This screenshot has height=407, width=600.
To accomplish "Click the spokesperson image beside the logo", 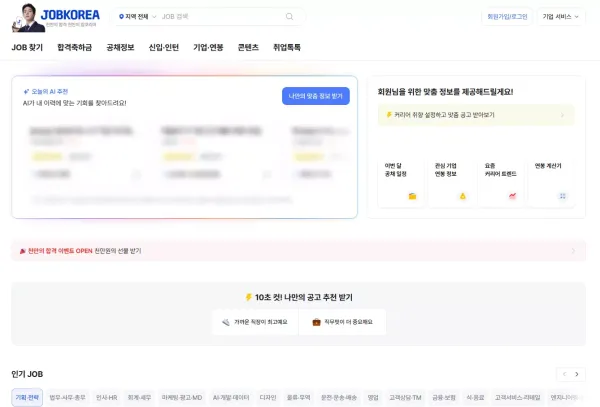I will (x=29, y=18).
